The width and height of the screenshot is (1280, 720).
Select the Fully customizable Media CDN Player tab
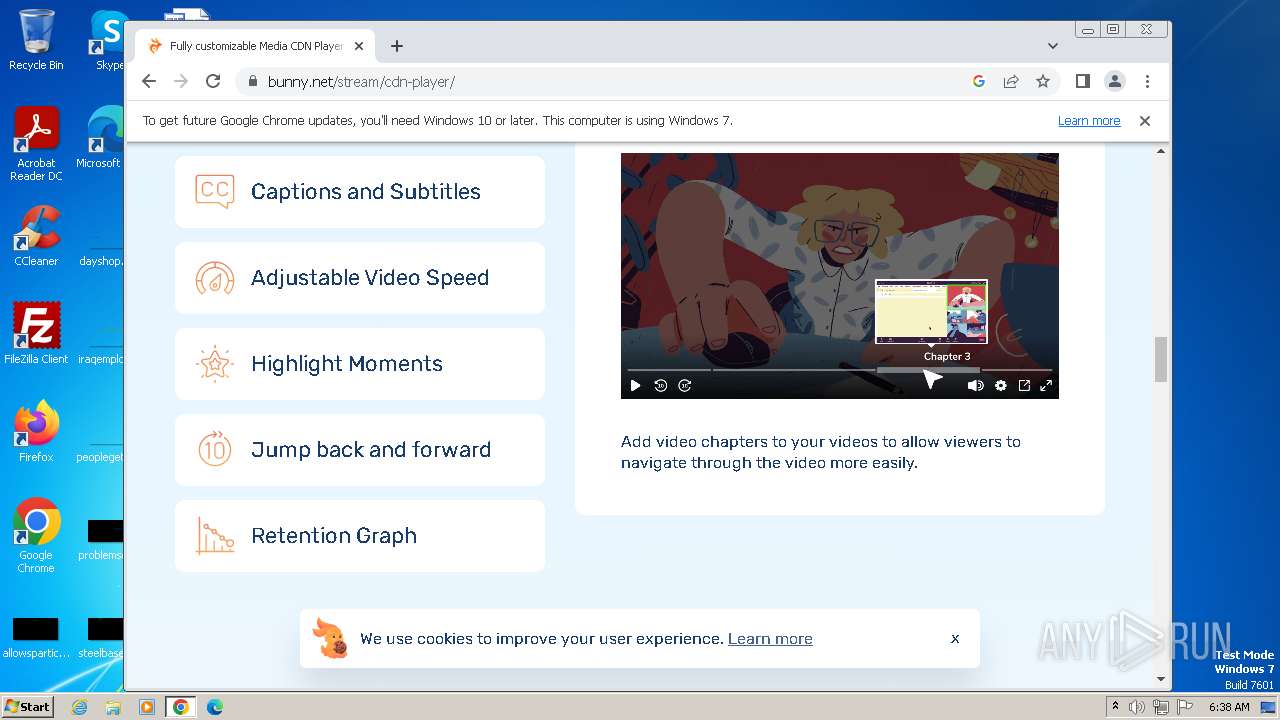255,46
